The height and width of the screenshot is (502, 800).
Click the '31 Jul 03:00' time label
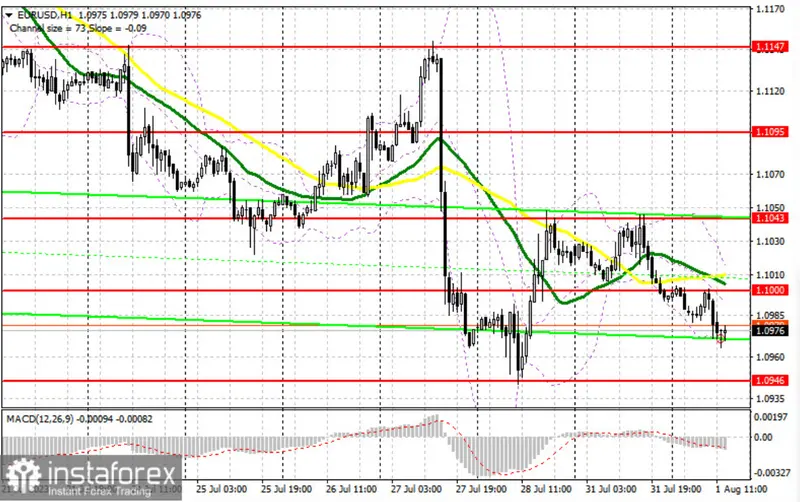[x=611, y=489]
